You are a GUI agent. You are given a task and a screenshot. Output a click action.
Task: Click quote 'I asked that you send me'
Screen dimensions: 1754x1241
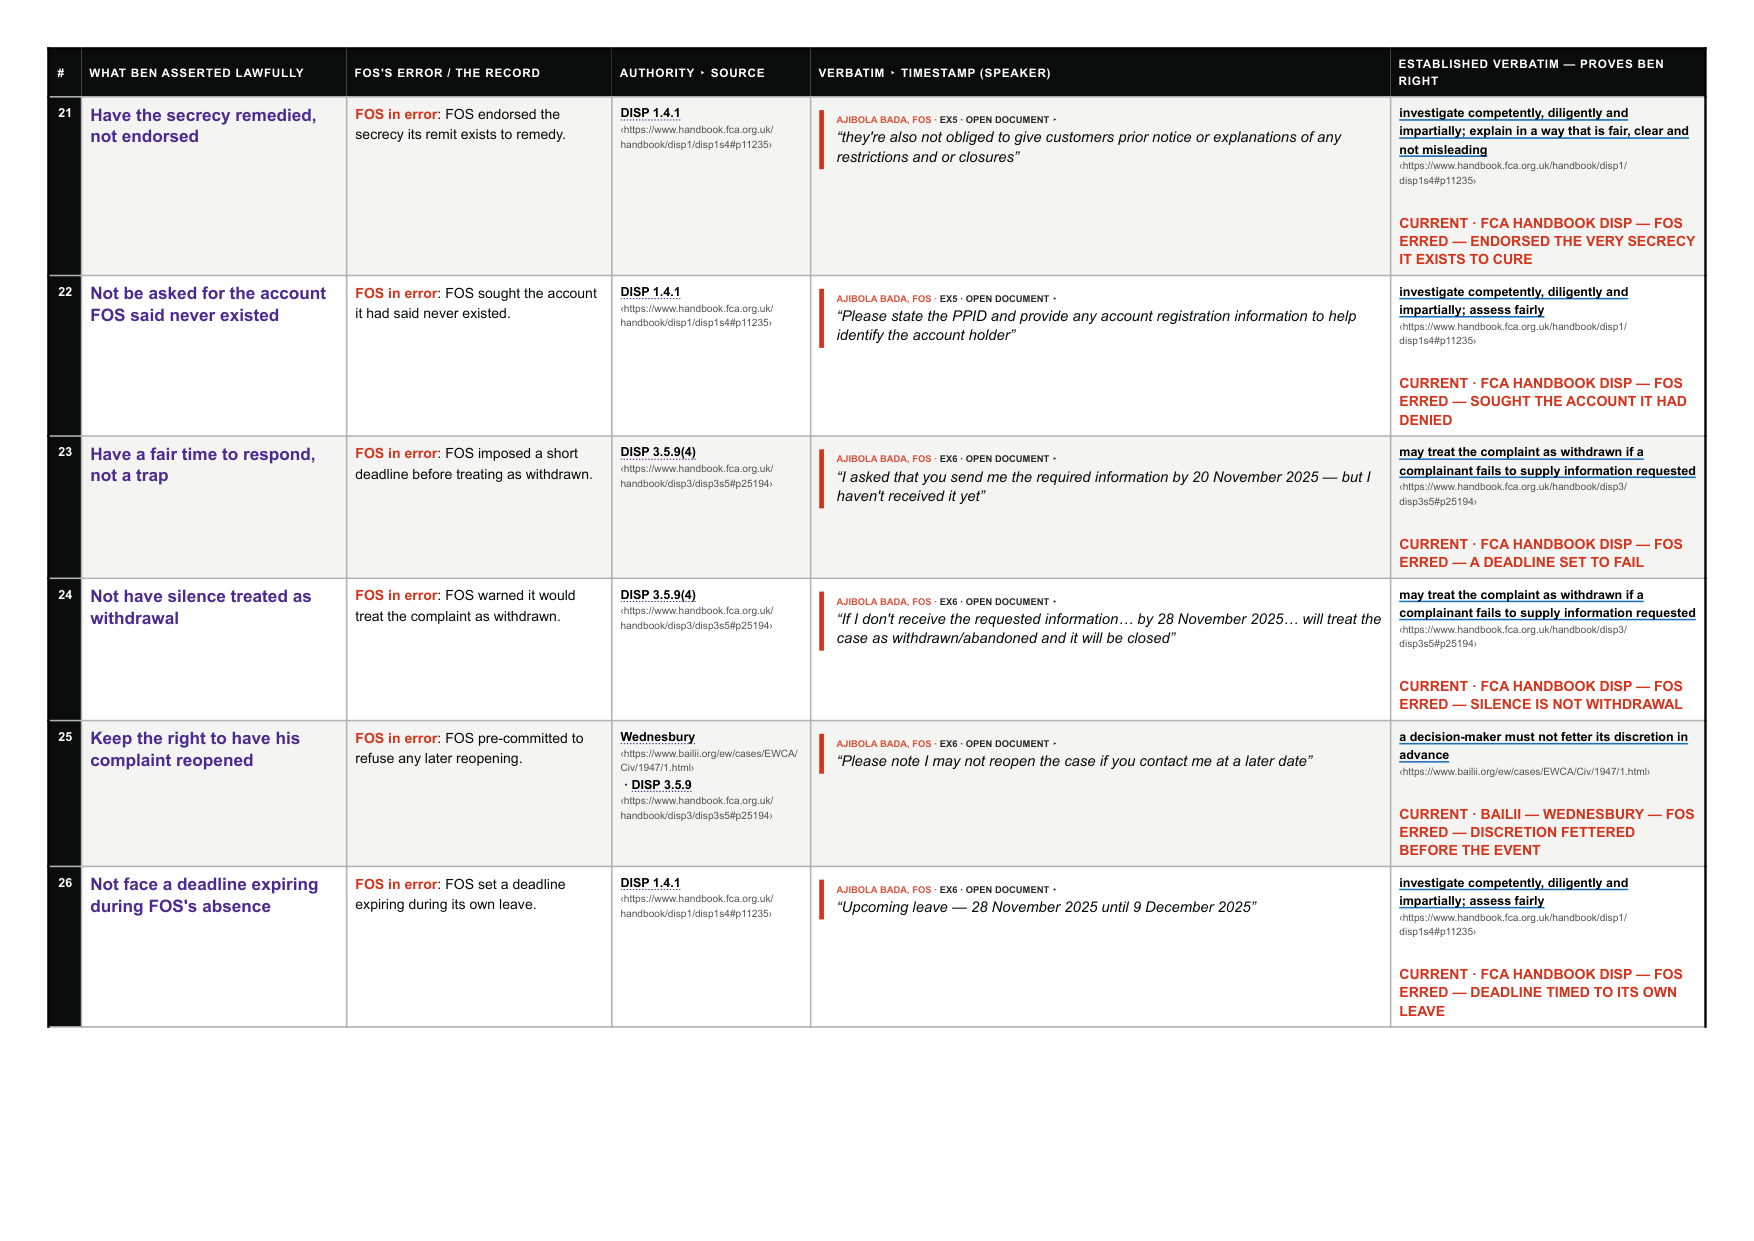tap(1103, 486)
